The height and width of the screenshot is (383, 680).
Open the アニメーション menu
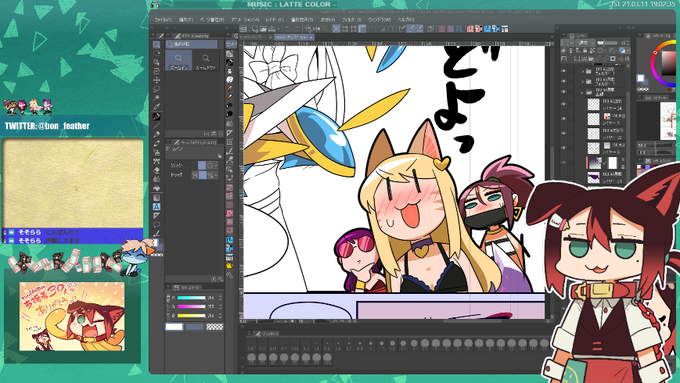coord(245,20)
